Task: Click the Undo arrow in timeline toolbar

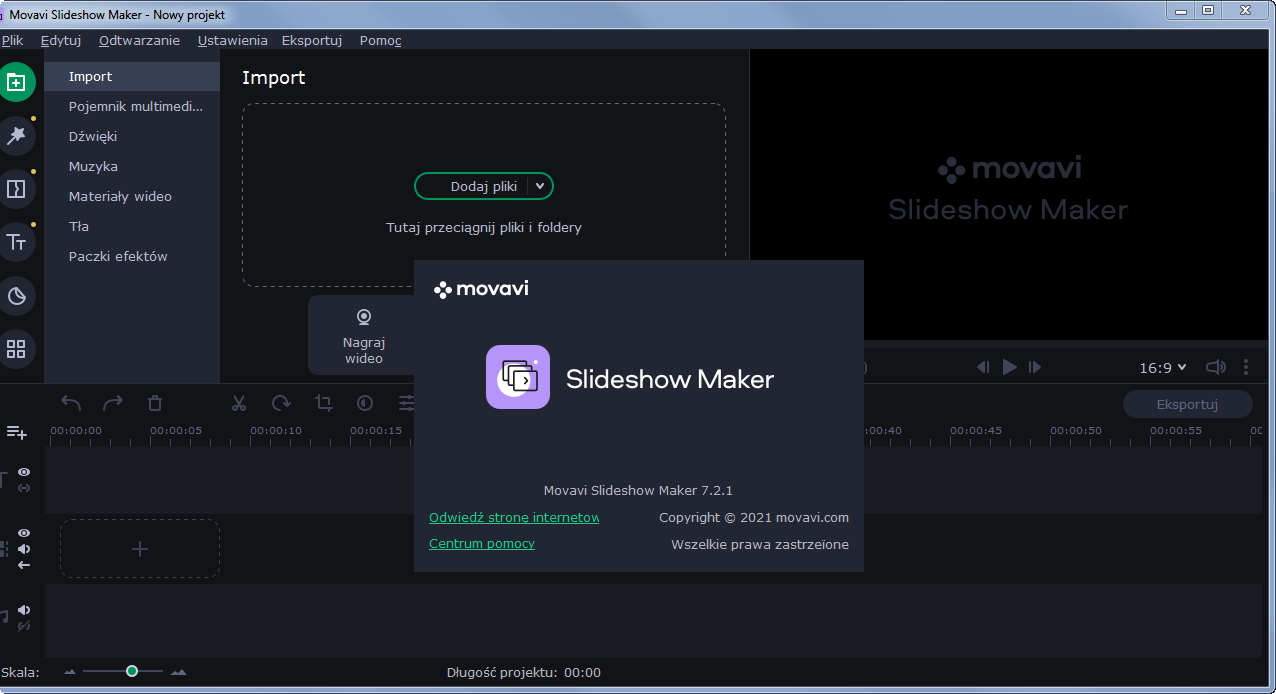Action: pyautogui.click(x=71, y=403)
